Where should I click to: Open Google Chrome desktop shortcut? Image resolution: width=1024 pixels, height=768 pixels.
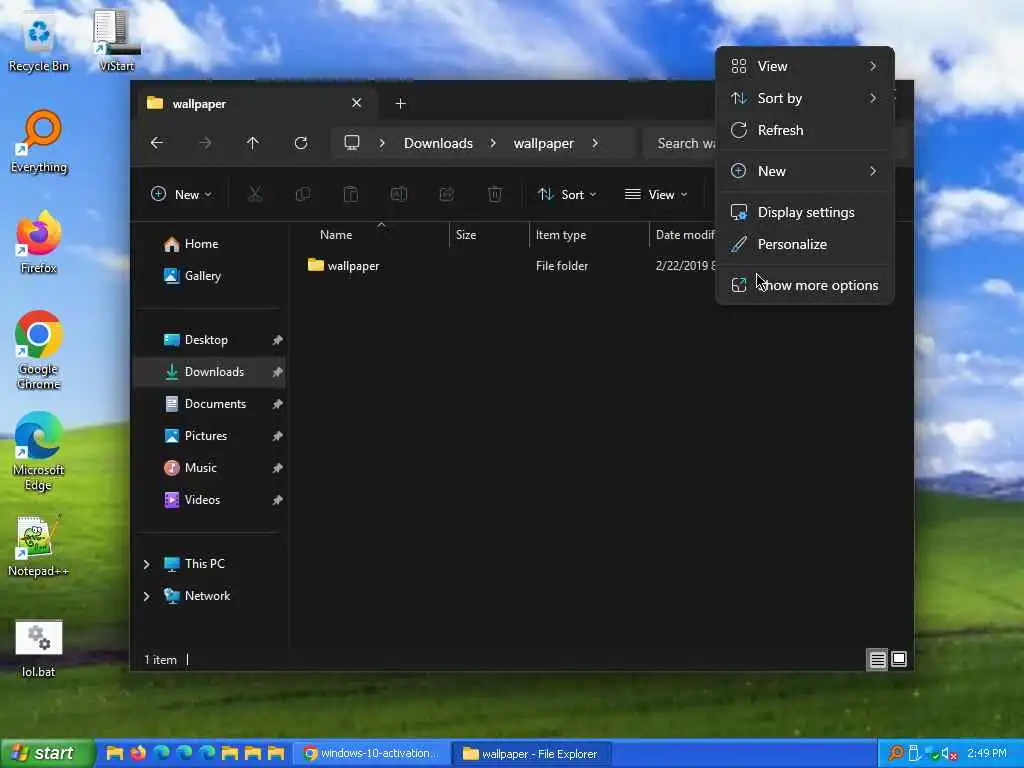tap(39, 351)
